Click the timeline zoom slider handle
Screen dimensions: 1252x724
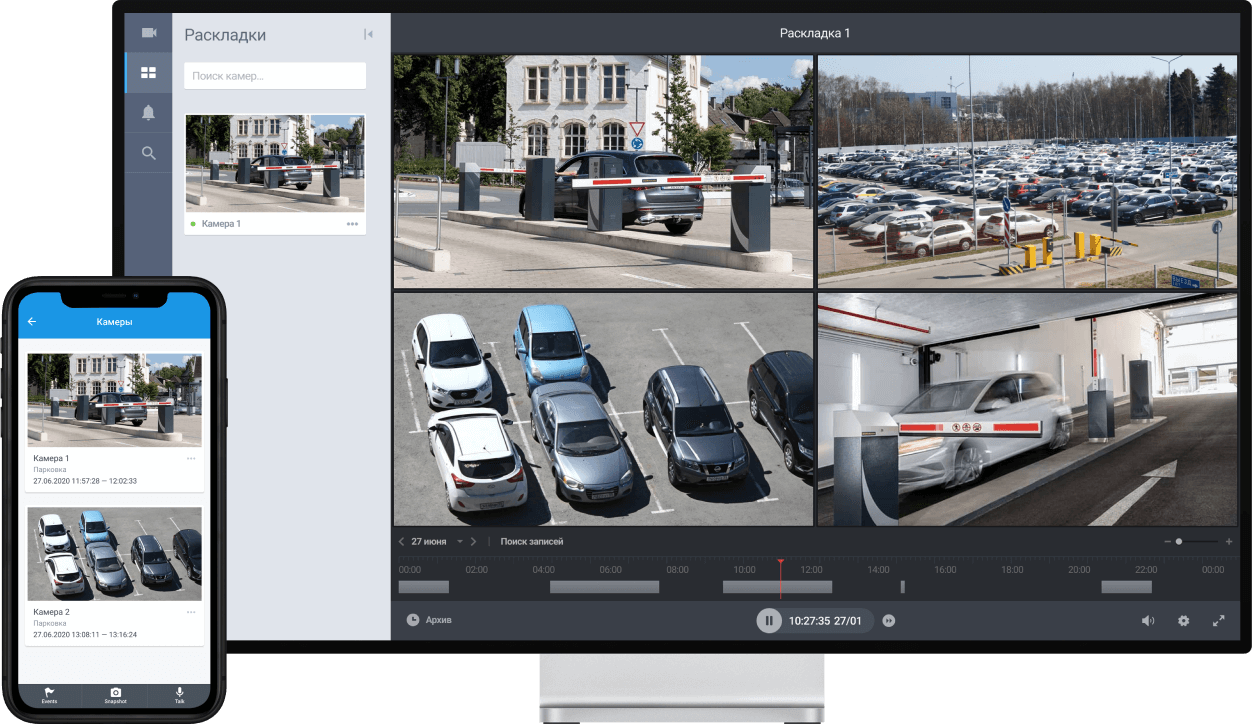point(1179,541)
